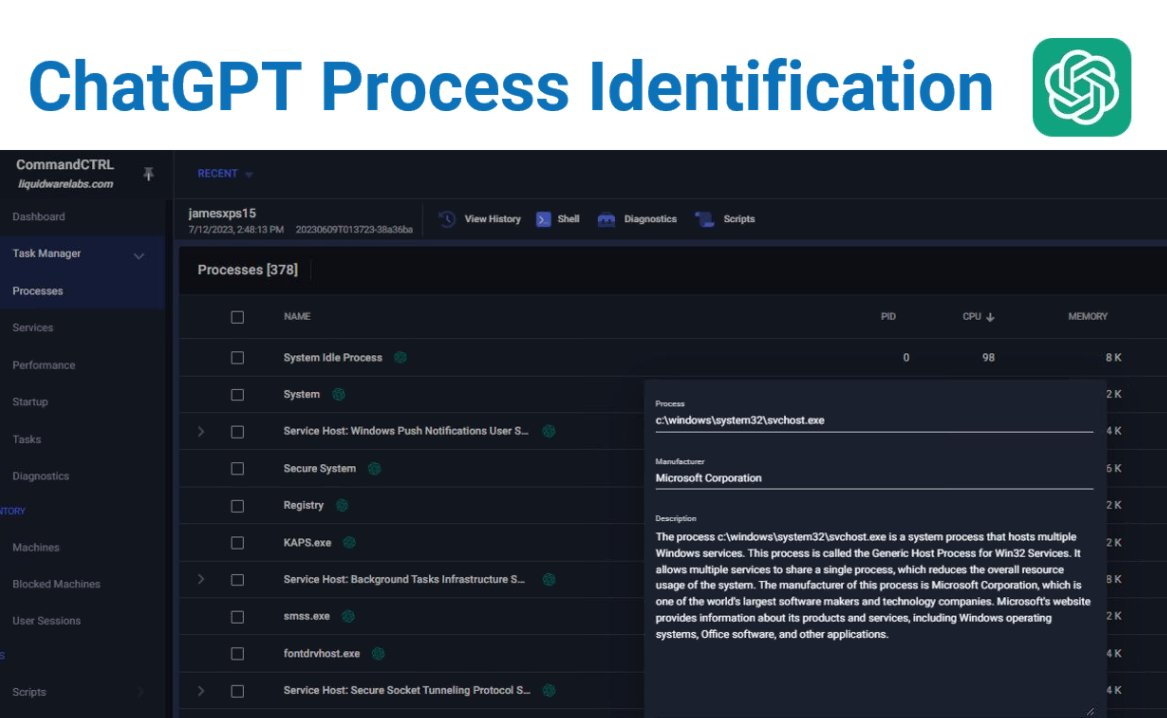Click the Manufacturer field in popup
Screen dimensions: 1167x718
tap(874, 478)
